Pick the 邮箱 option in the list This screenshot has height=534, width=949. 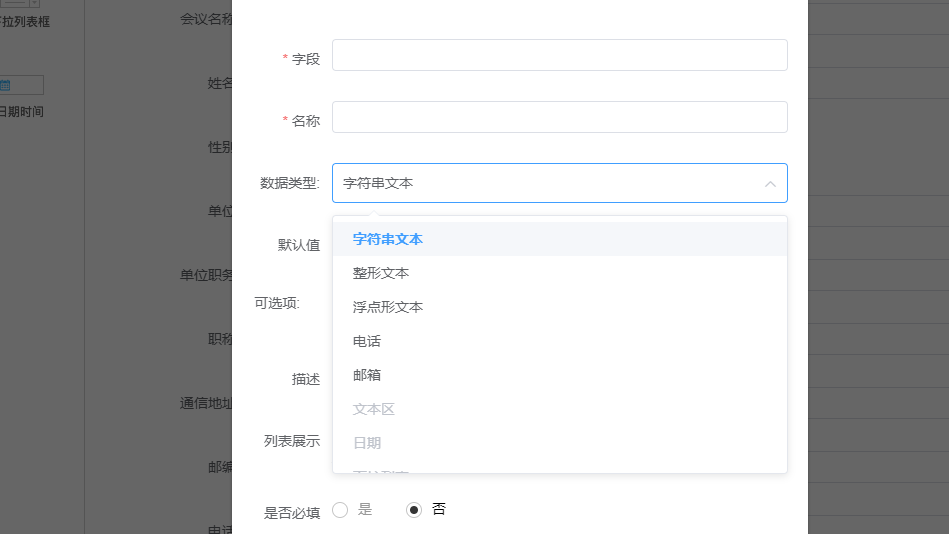pos(367,375)
